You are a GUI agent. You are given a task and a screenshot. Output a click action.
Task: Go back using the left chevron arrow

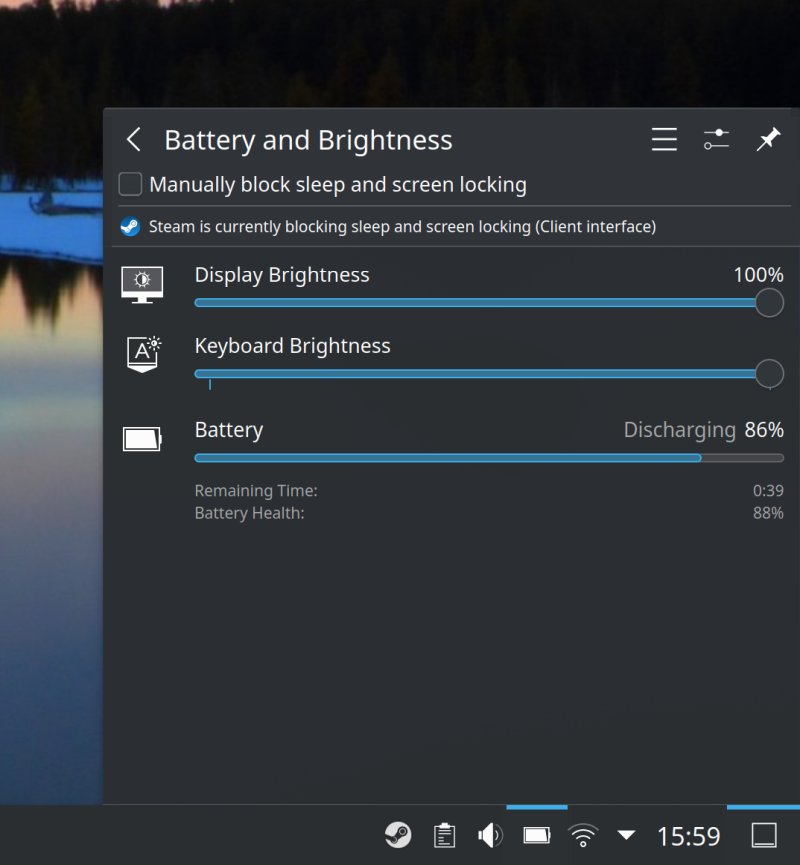click(134, 140)
